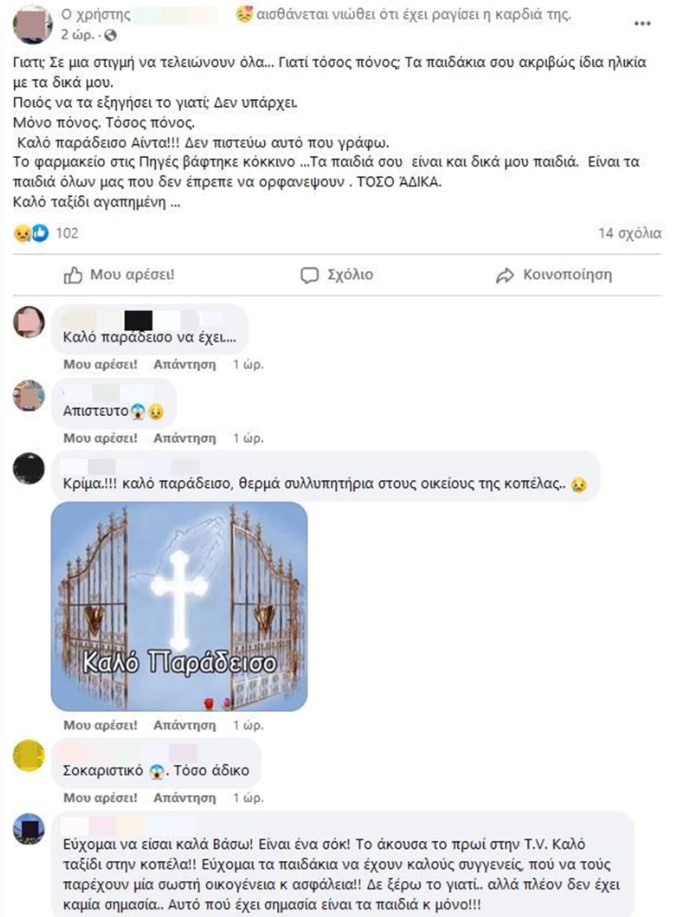Click the speech bubble Σχόλιο icon
The image size is (673, 917).
tap(309, 275)
